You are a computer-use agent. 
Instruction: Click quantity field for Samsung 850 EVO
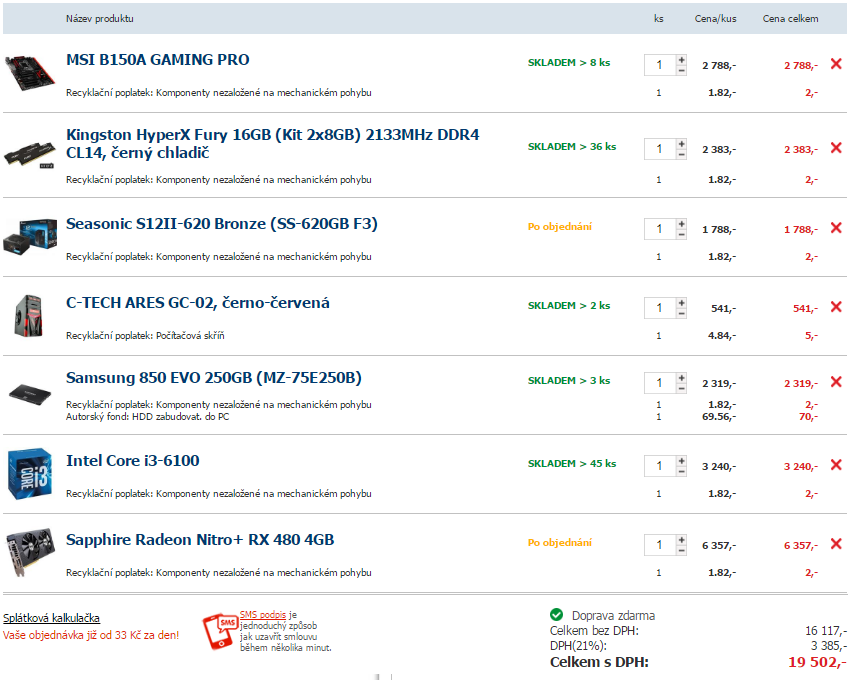(x=660, y=383)
